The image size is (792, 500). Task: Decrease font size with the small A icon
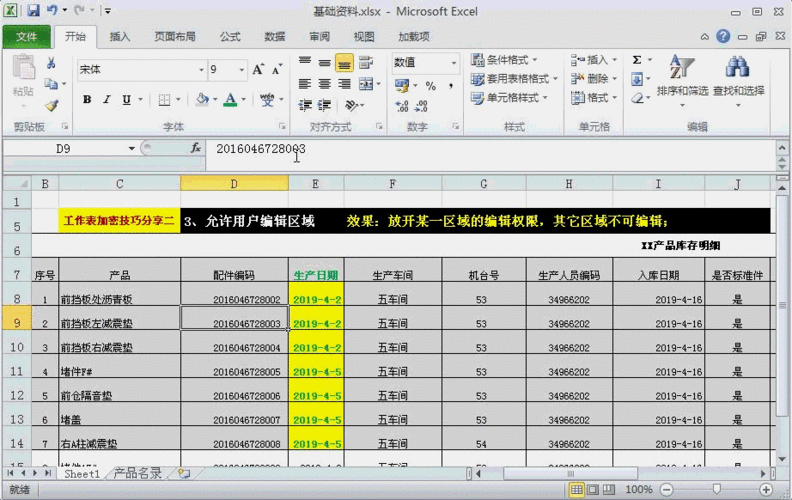tap(276, 70)
